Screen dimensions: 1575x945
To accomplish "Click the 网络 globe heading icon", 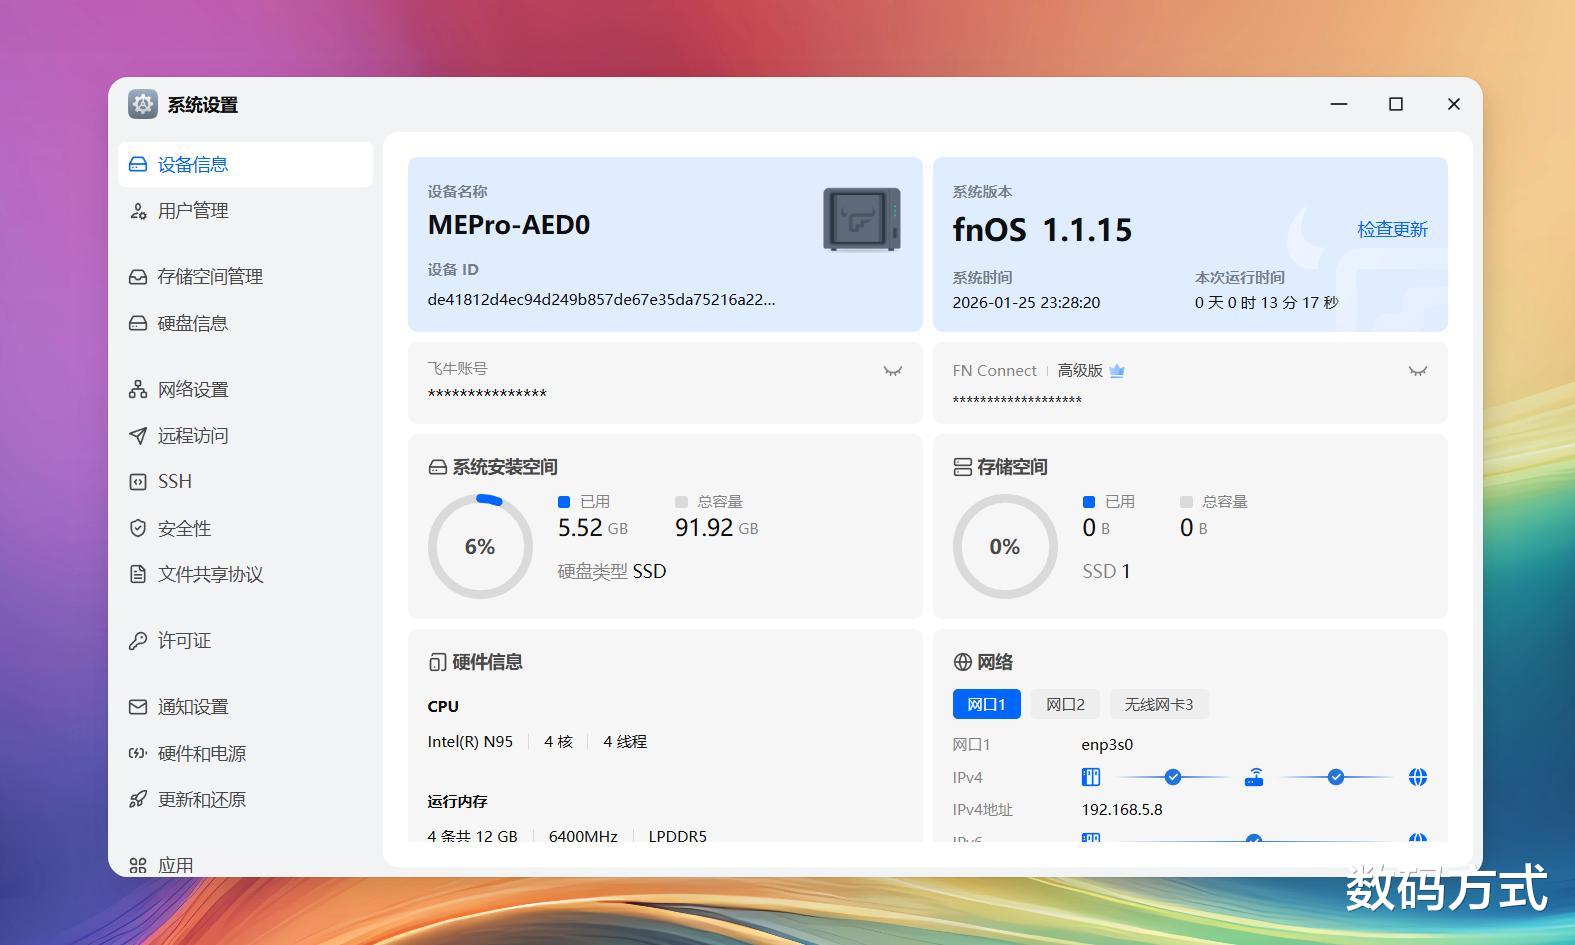I will pos(962,662).
